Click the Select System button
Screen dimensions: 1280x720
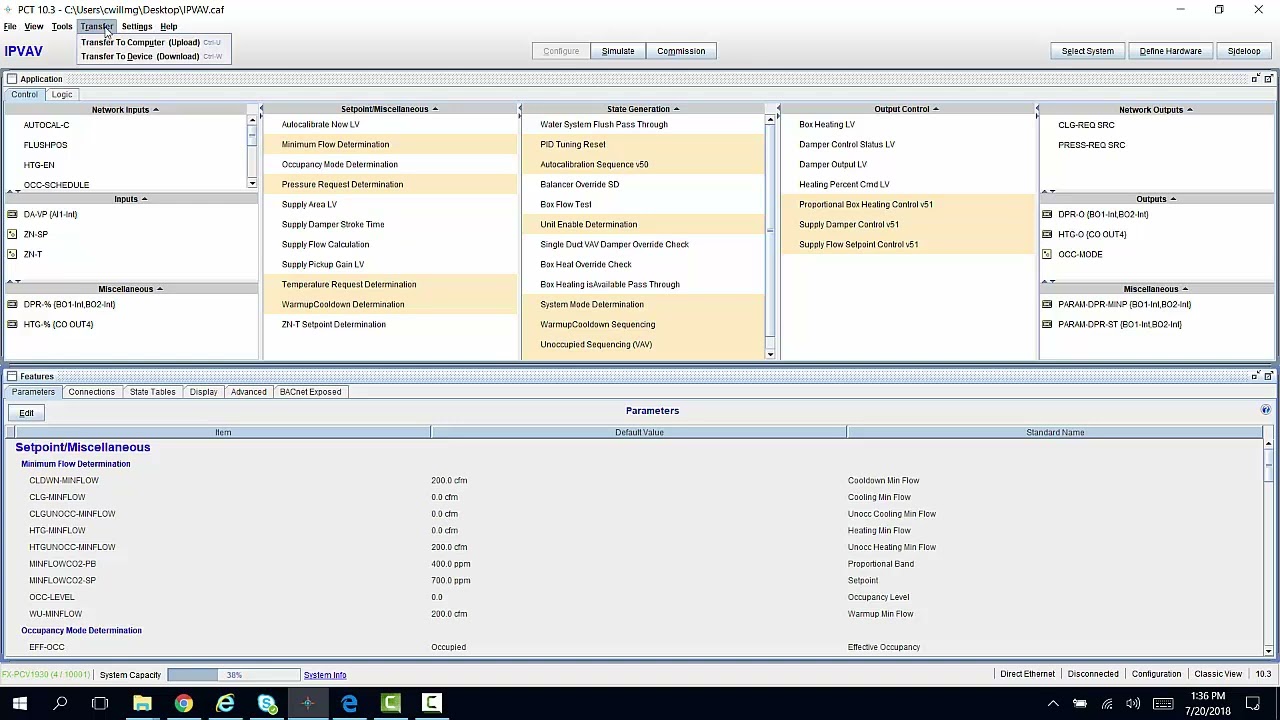pos(1087,51)
